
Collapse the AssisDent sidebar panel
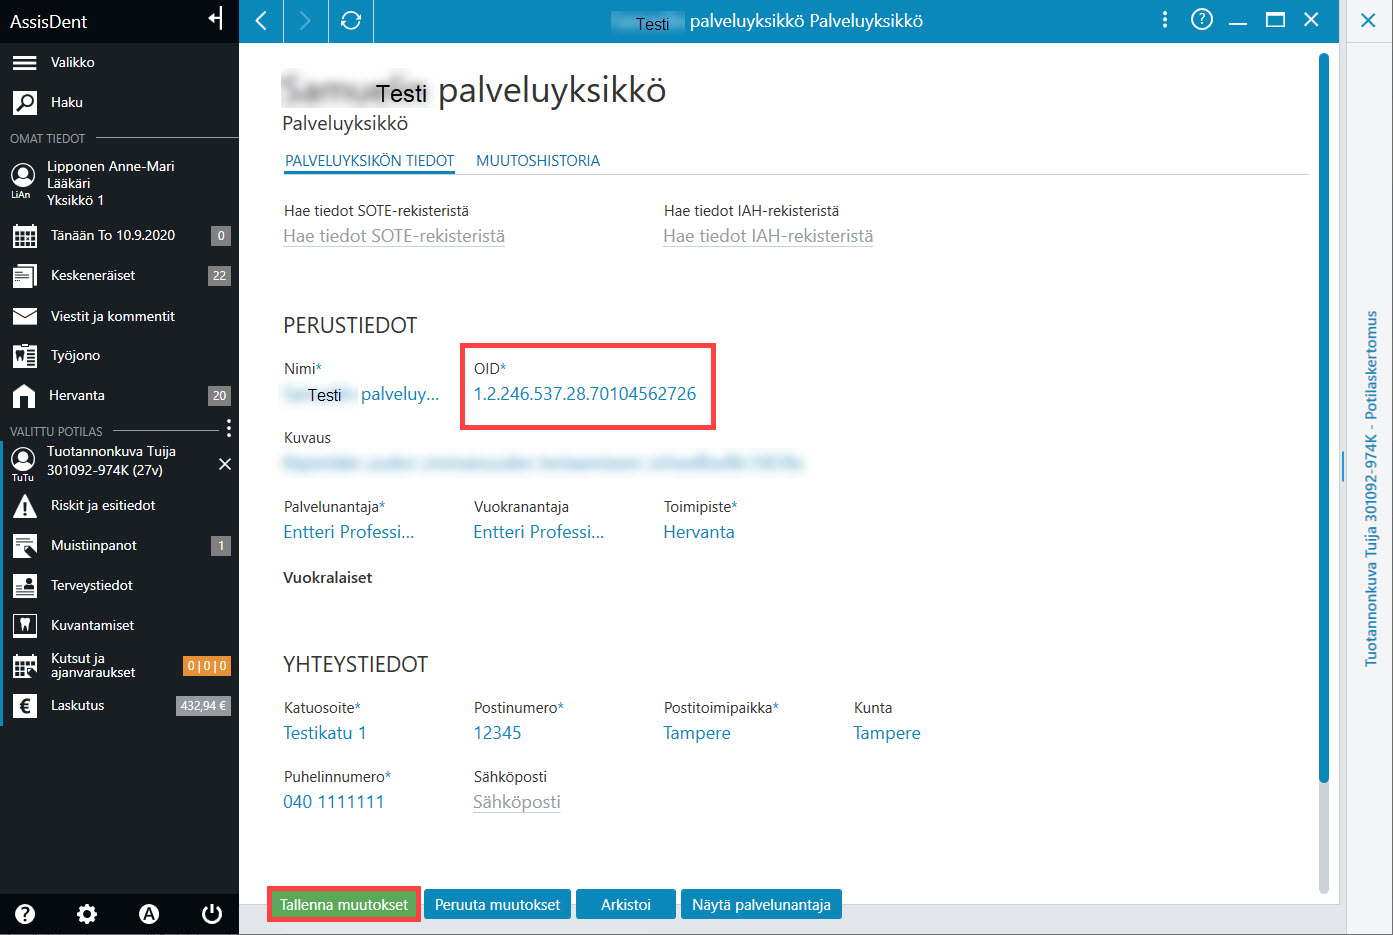tap(215, 18)
